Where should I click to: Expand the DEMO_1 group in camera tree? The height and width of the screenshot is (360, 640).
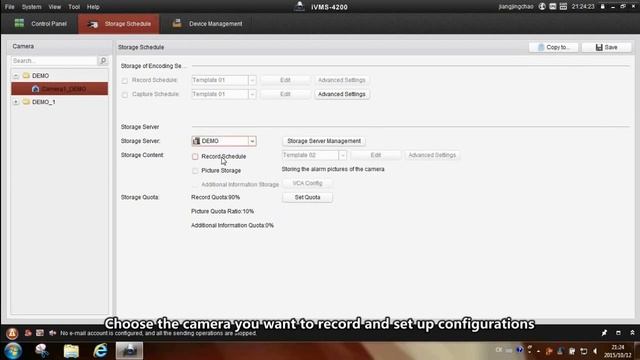pos(16,102)
